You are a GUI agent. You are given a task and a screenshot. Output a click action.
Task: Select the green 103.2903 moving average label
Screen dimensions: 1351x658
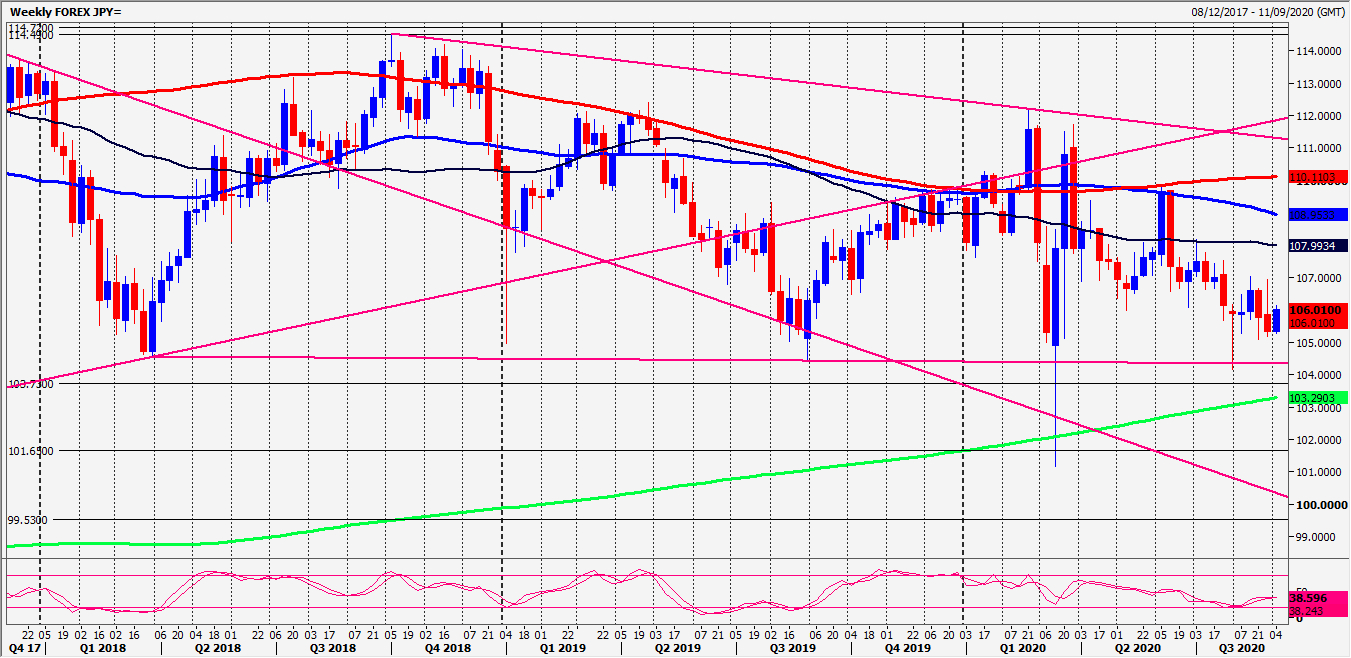[1318, 398]
